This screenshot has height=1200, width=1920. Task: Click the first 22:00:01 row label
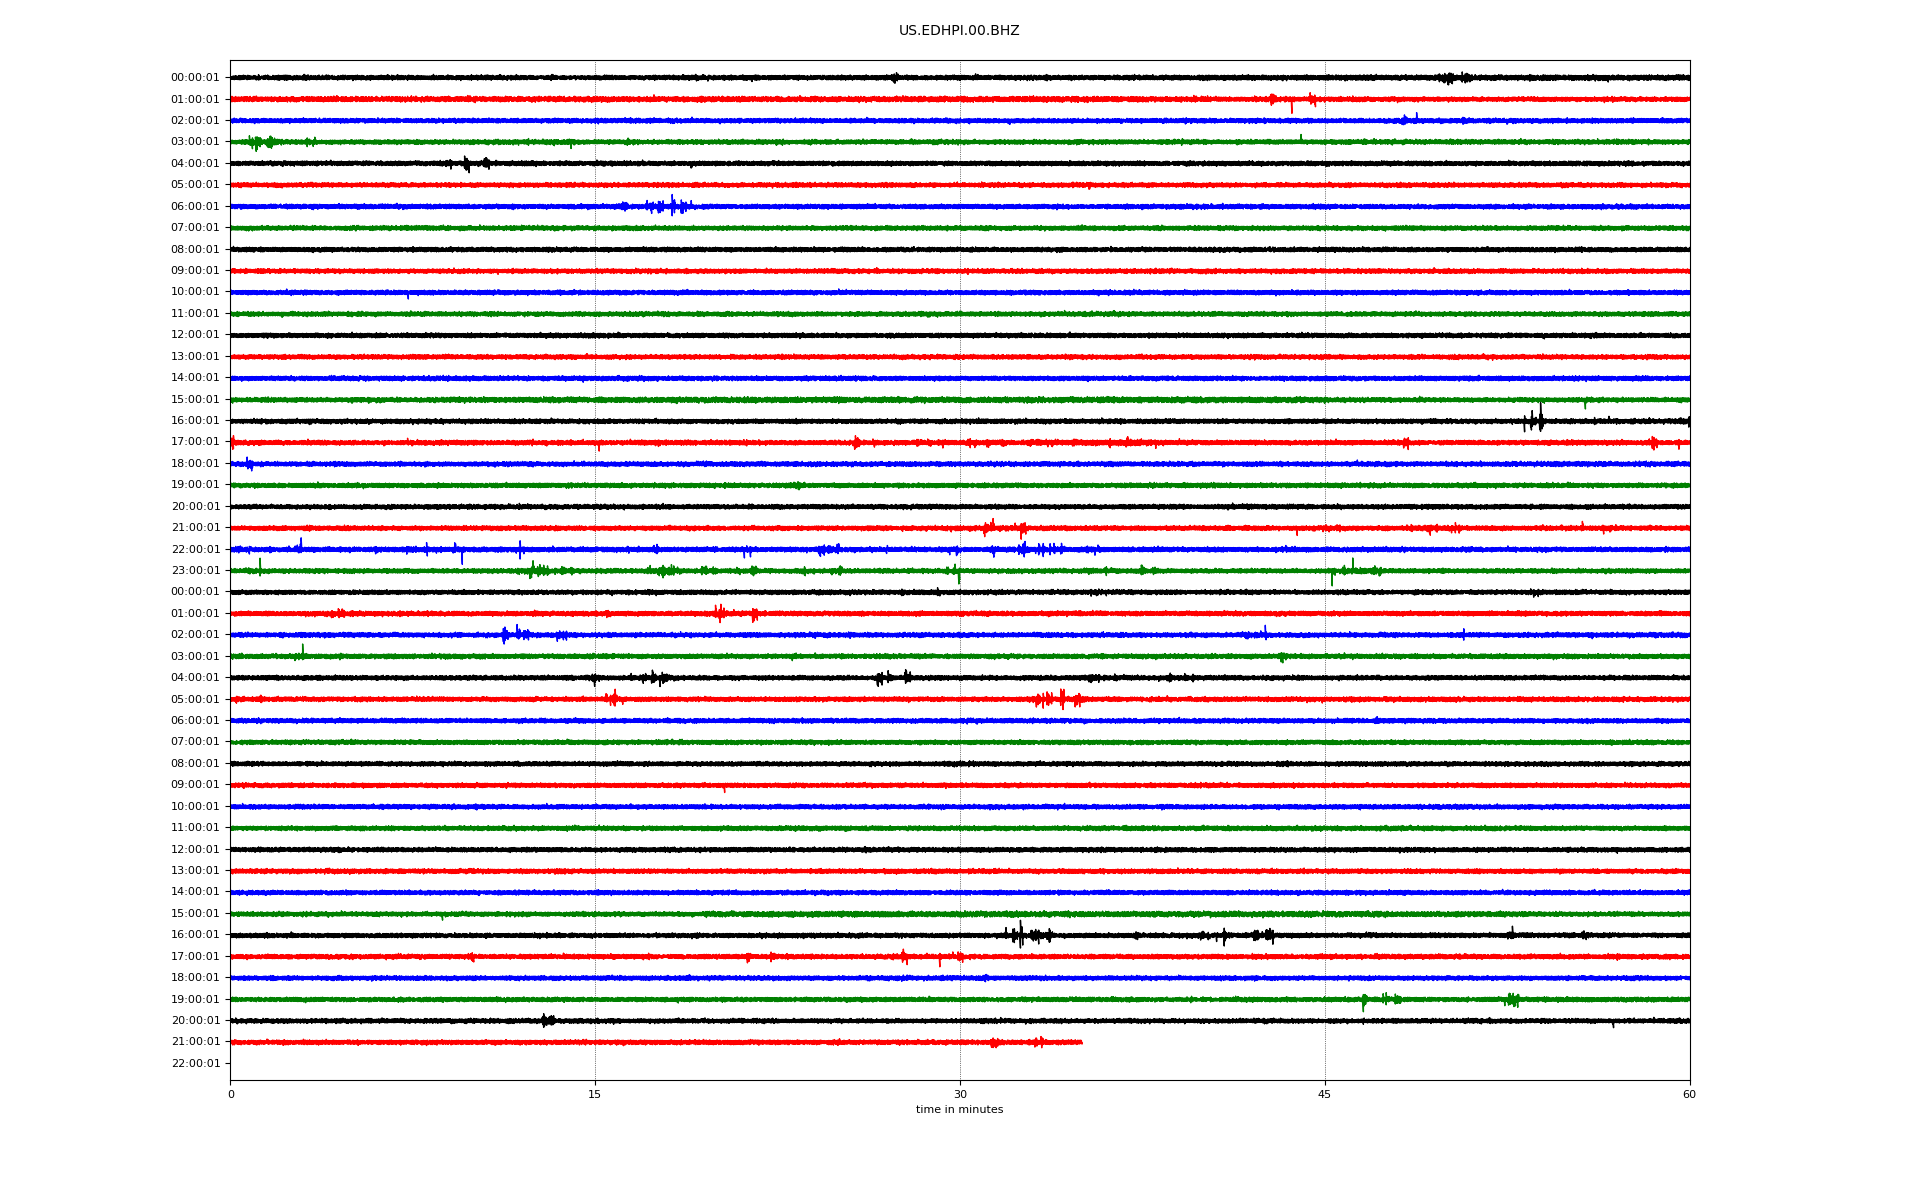(195, 550)
